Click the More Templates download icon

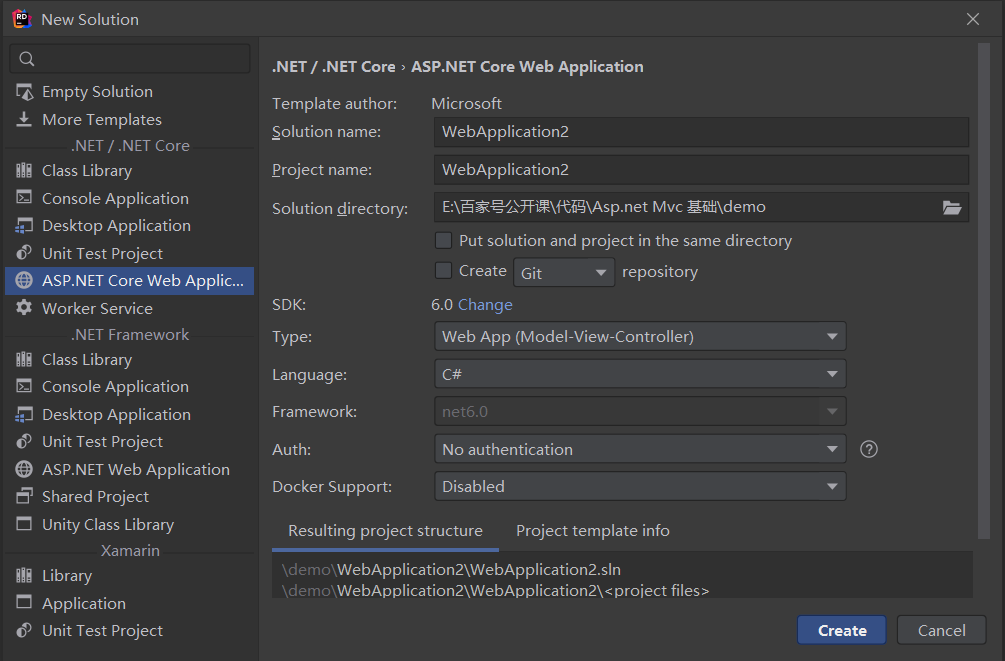tap(24, 119)
